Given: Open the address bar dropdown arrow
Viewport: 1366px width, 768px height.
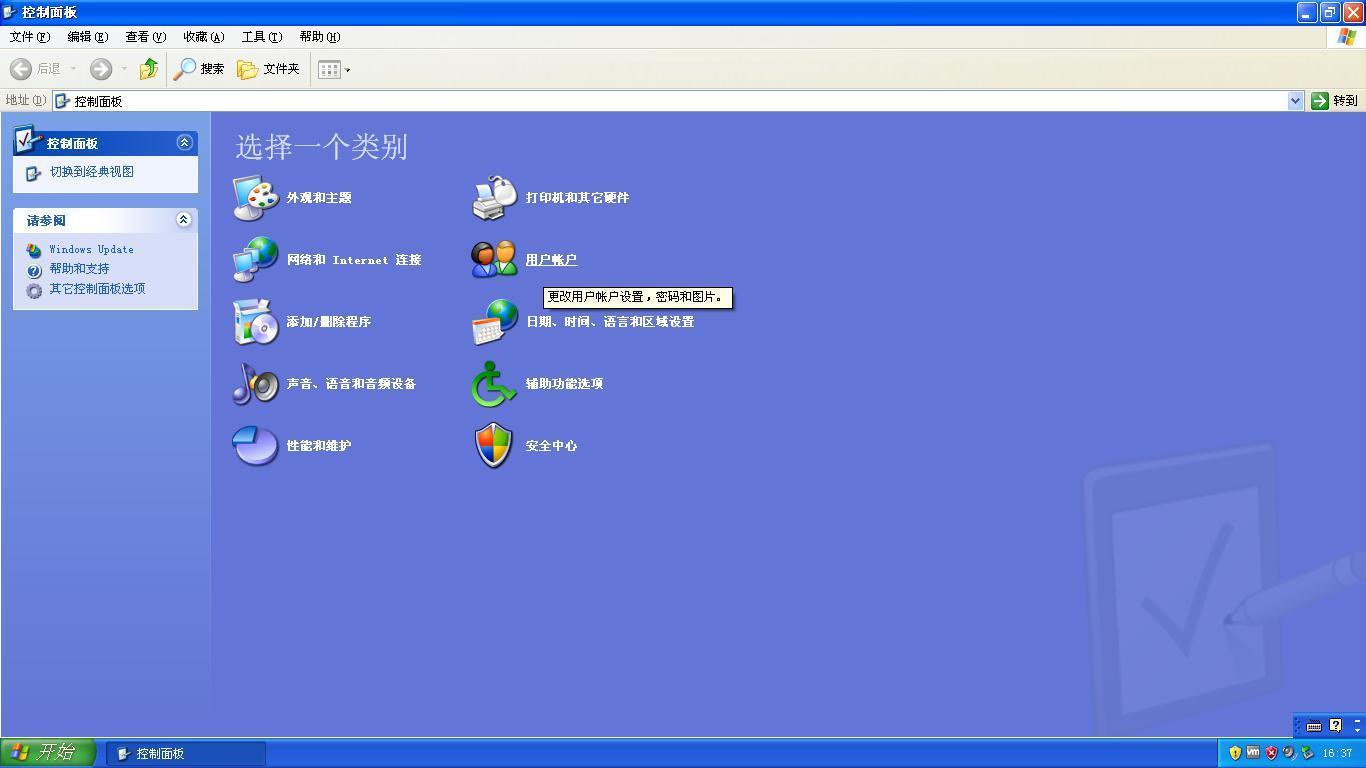Looking at the screenshot, I should tap(1296, 100).
